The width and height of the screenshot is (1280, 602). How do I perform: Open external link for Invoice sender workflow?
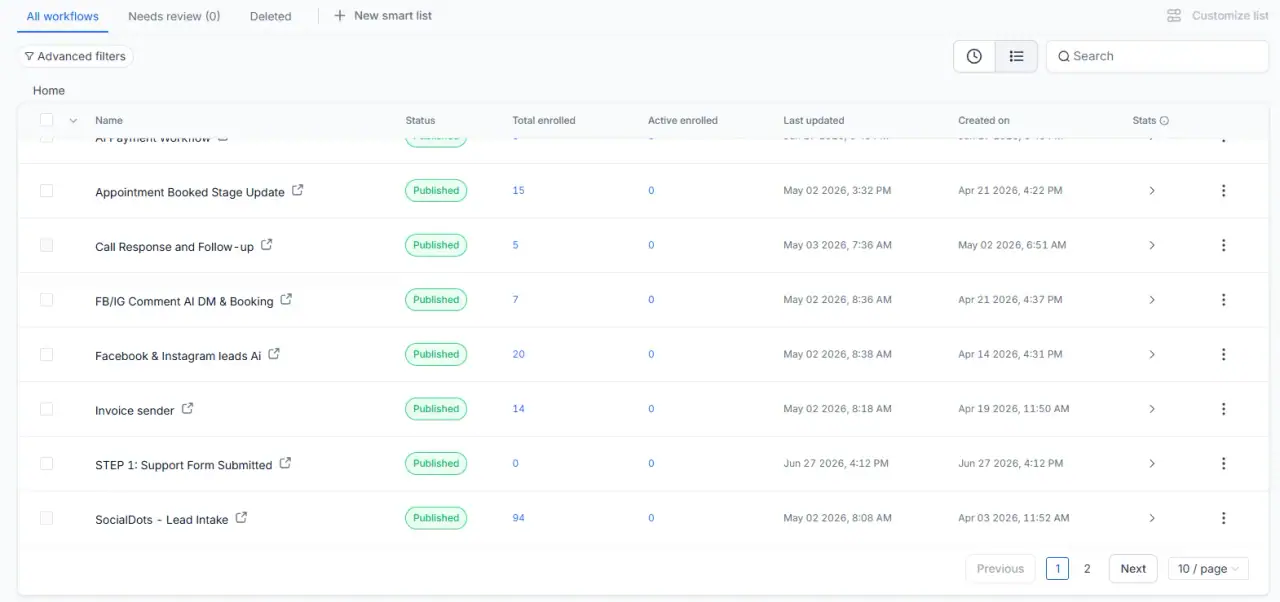coord(187,409)
